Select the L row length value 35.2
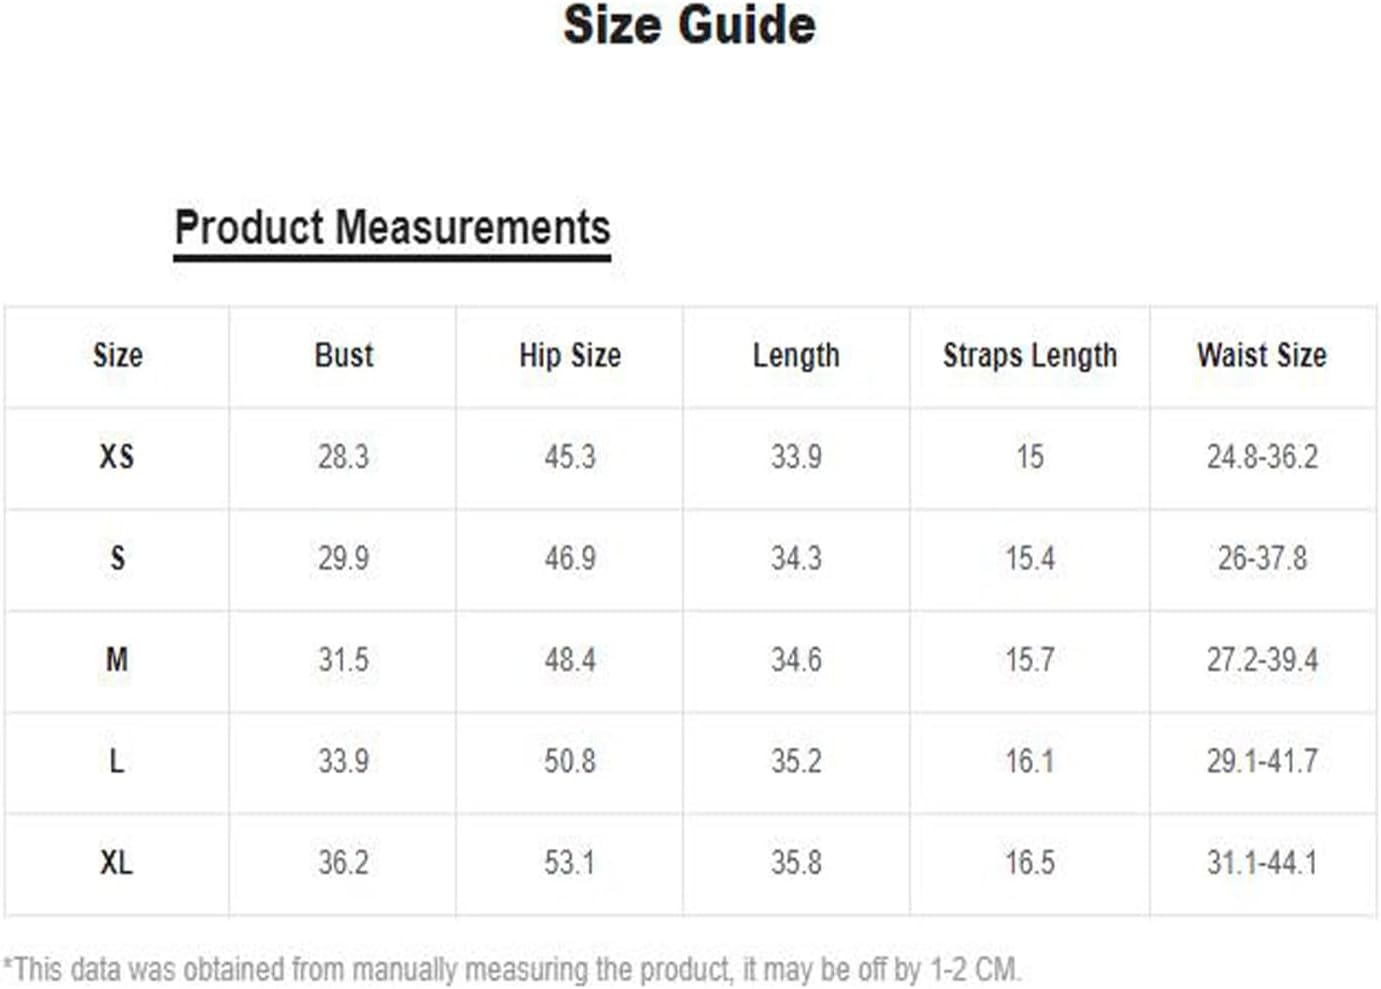Viewport: 1381px width, 989px height. coord(796,761)
